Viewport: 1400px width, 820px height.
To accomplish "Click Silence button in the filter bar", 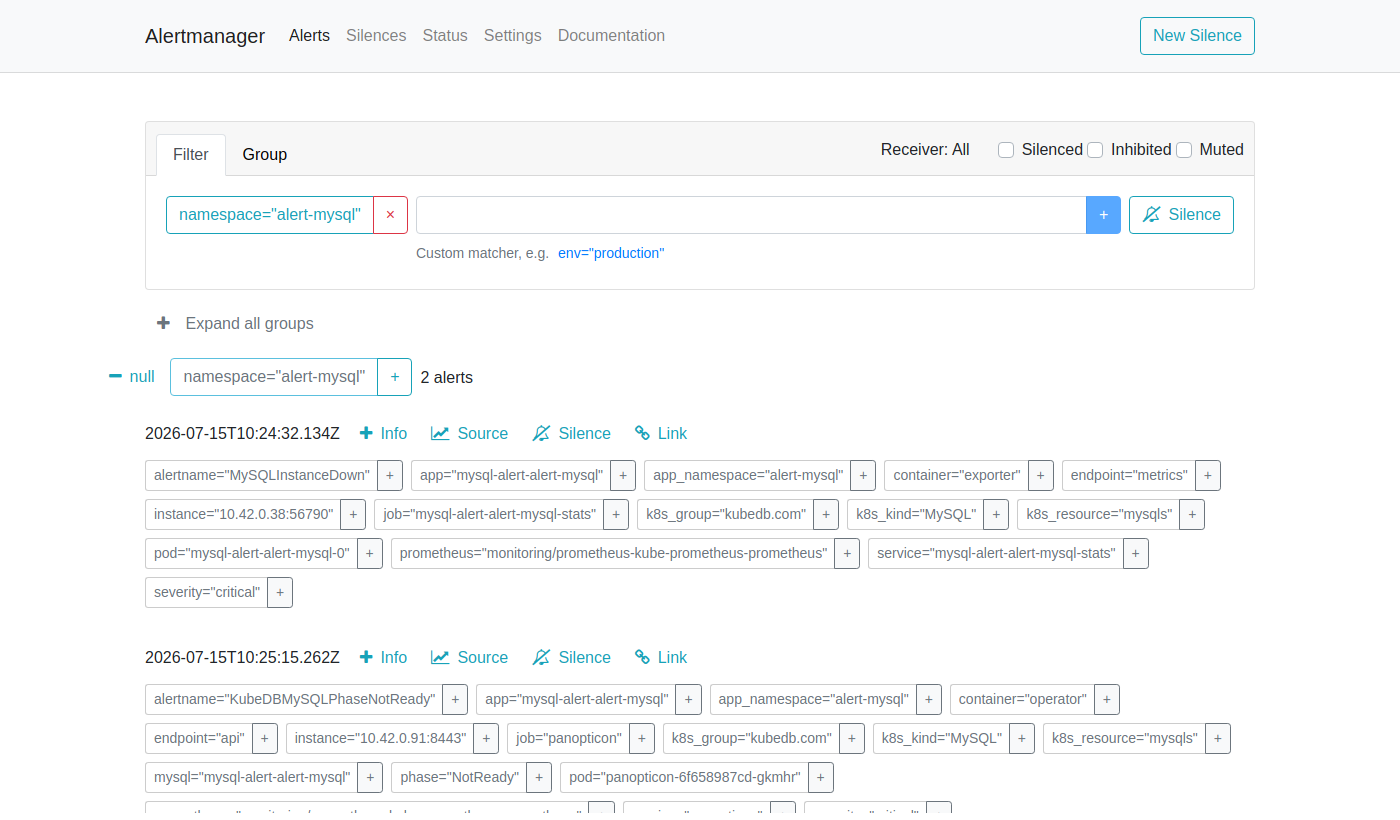I will [x=1181, y=215].
